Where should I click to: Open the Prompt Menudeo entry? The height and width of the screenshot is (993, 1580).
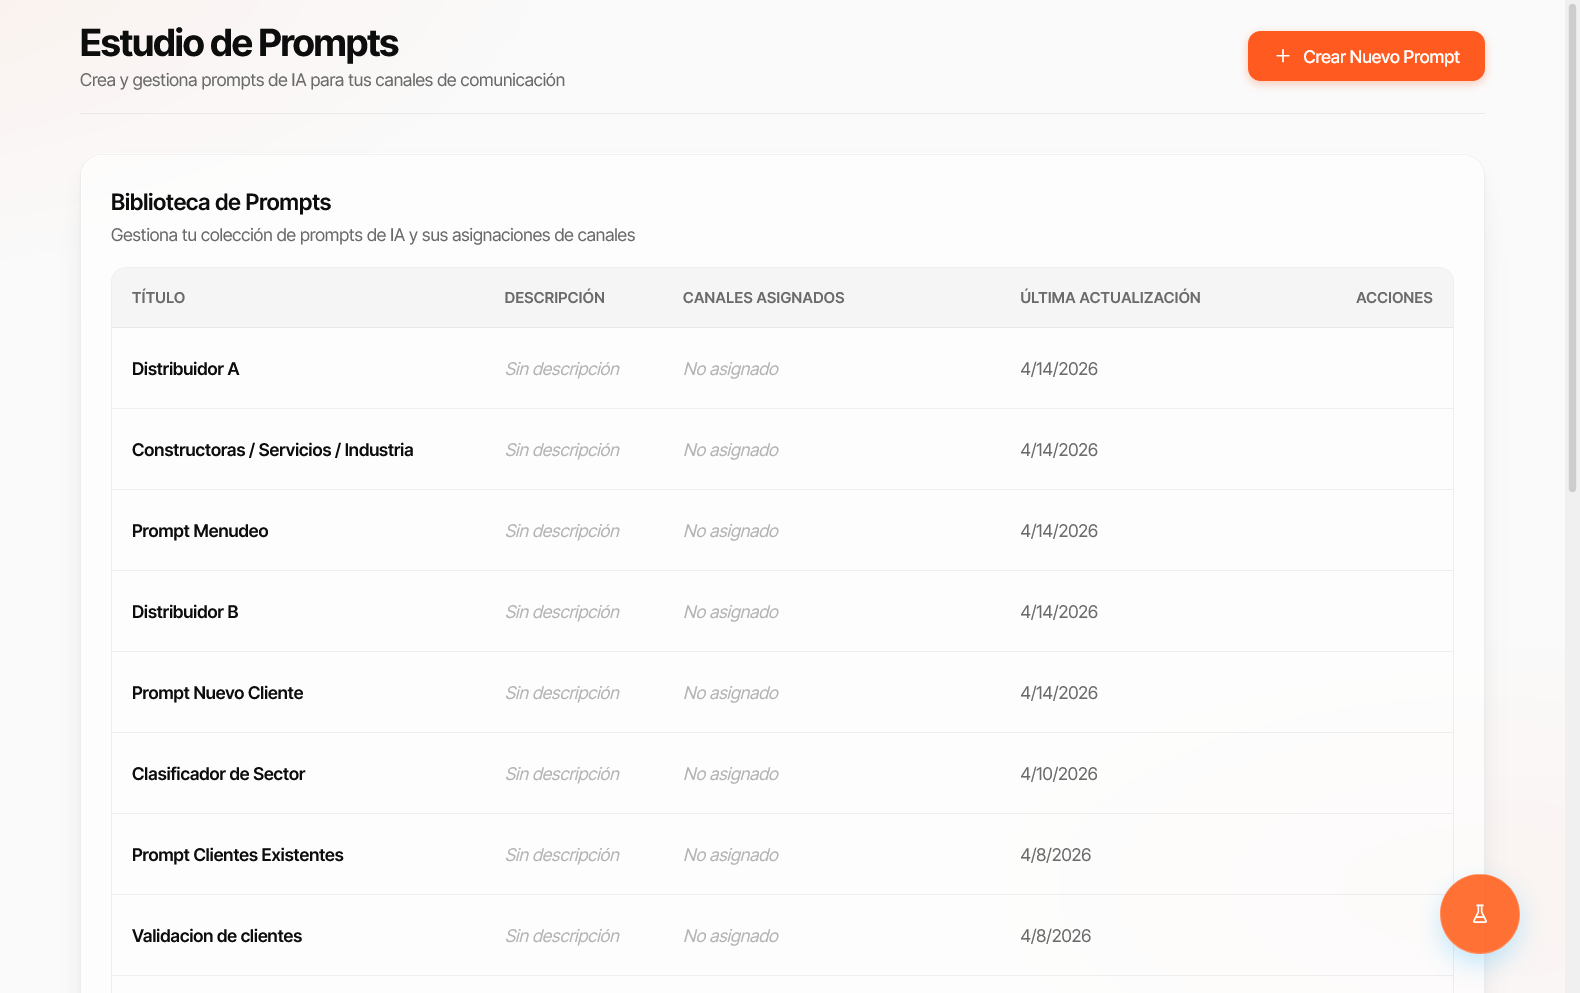coord(782,530)
